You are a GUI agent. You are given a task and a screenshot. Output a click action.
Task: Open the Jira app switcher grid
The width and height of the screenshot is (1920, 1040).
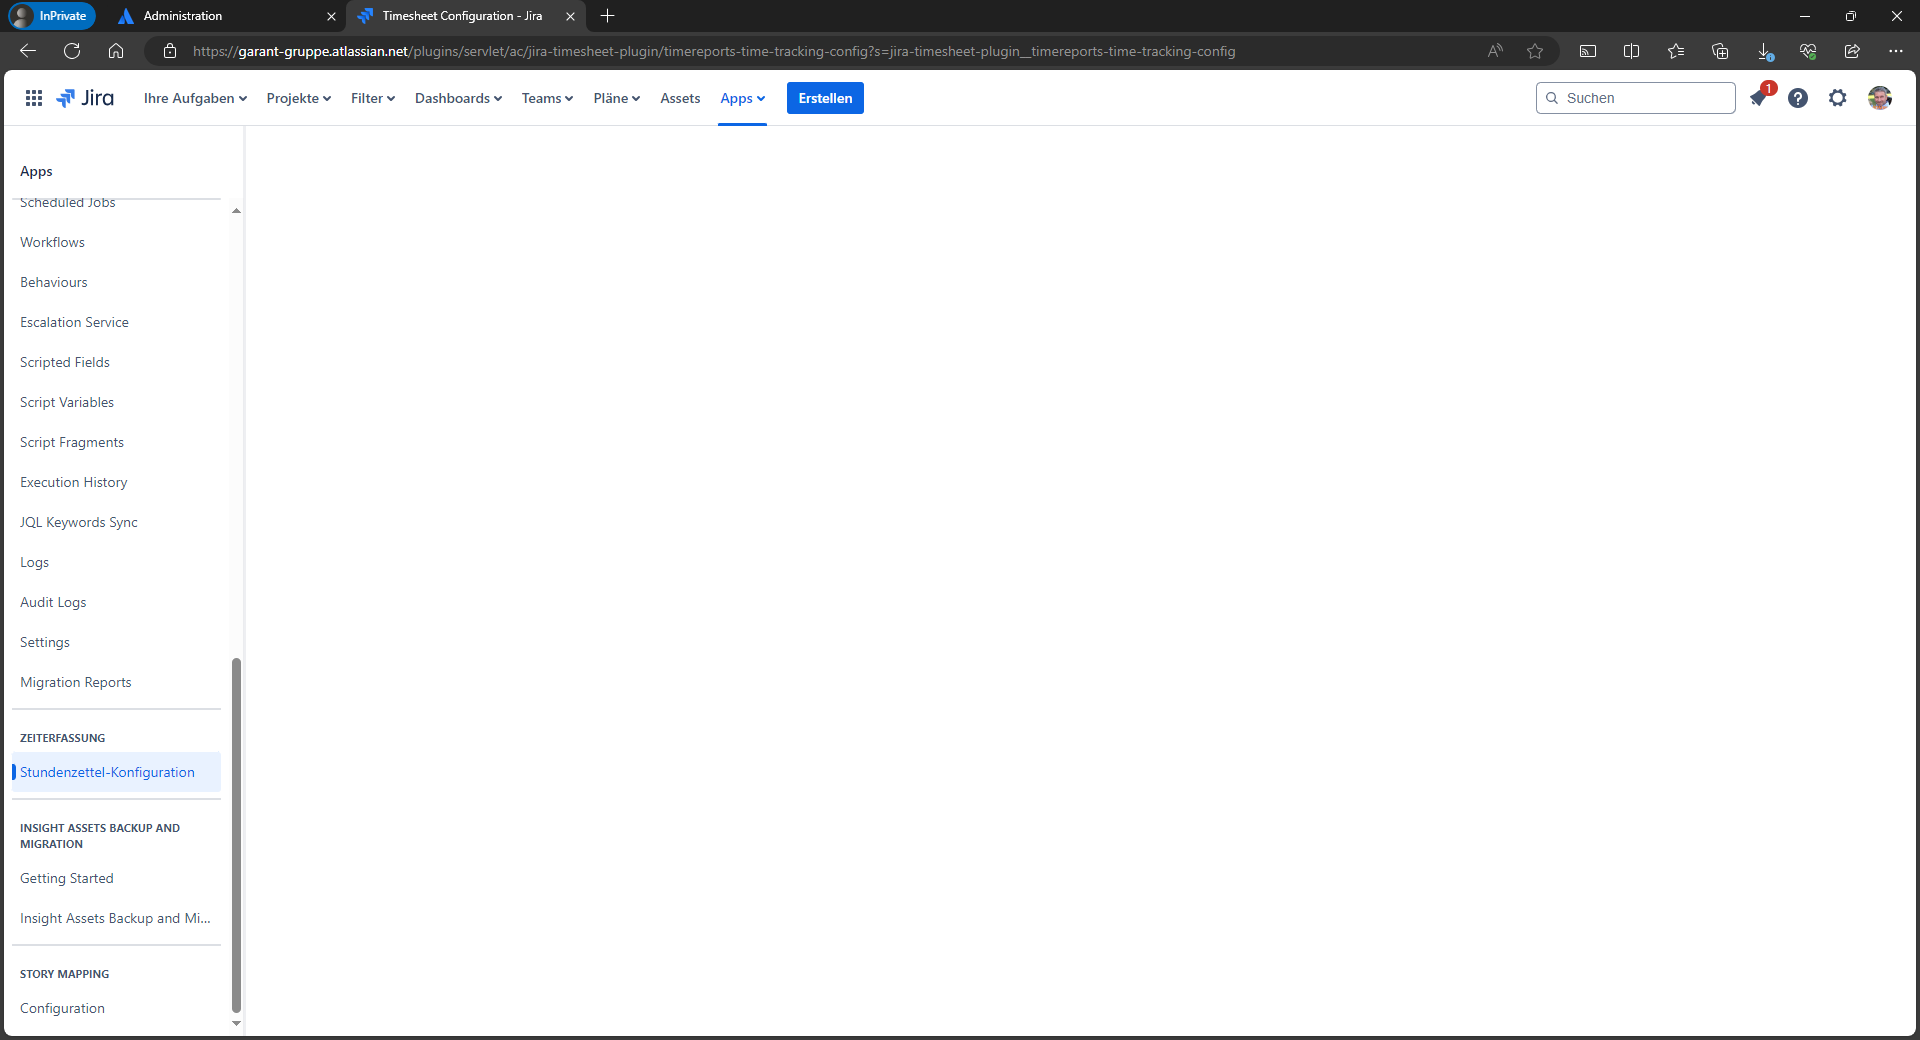tap(34, 98)
